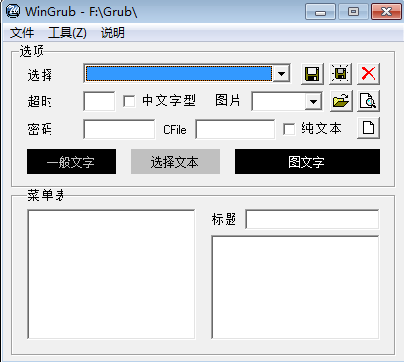
Task: Click the red X delete icon
Action: click(368, 74)
